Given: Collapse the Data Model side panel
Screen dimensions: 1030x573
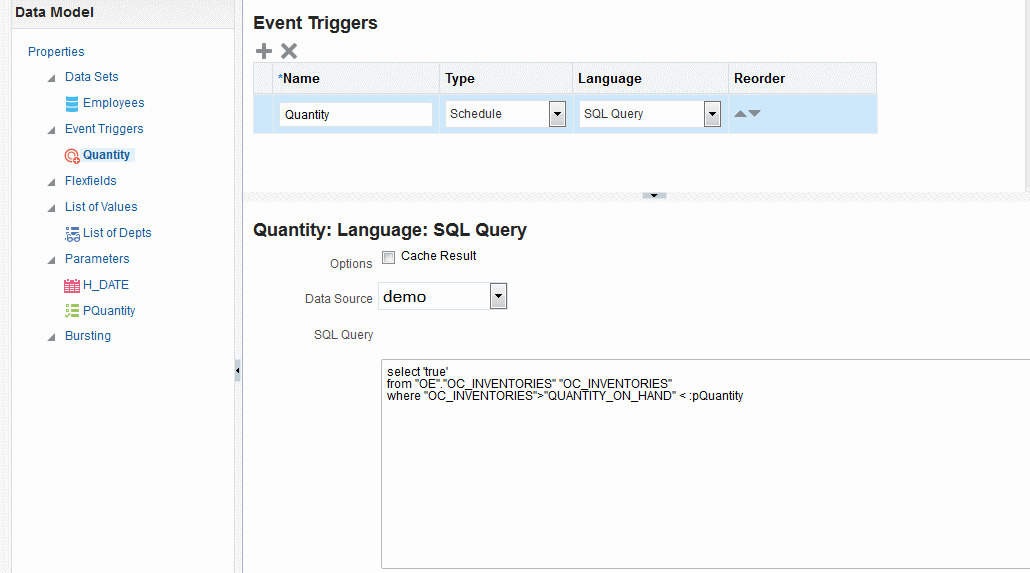Looking at the screenshot, I should point(238,371).
